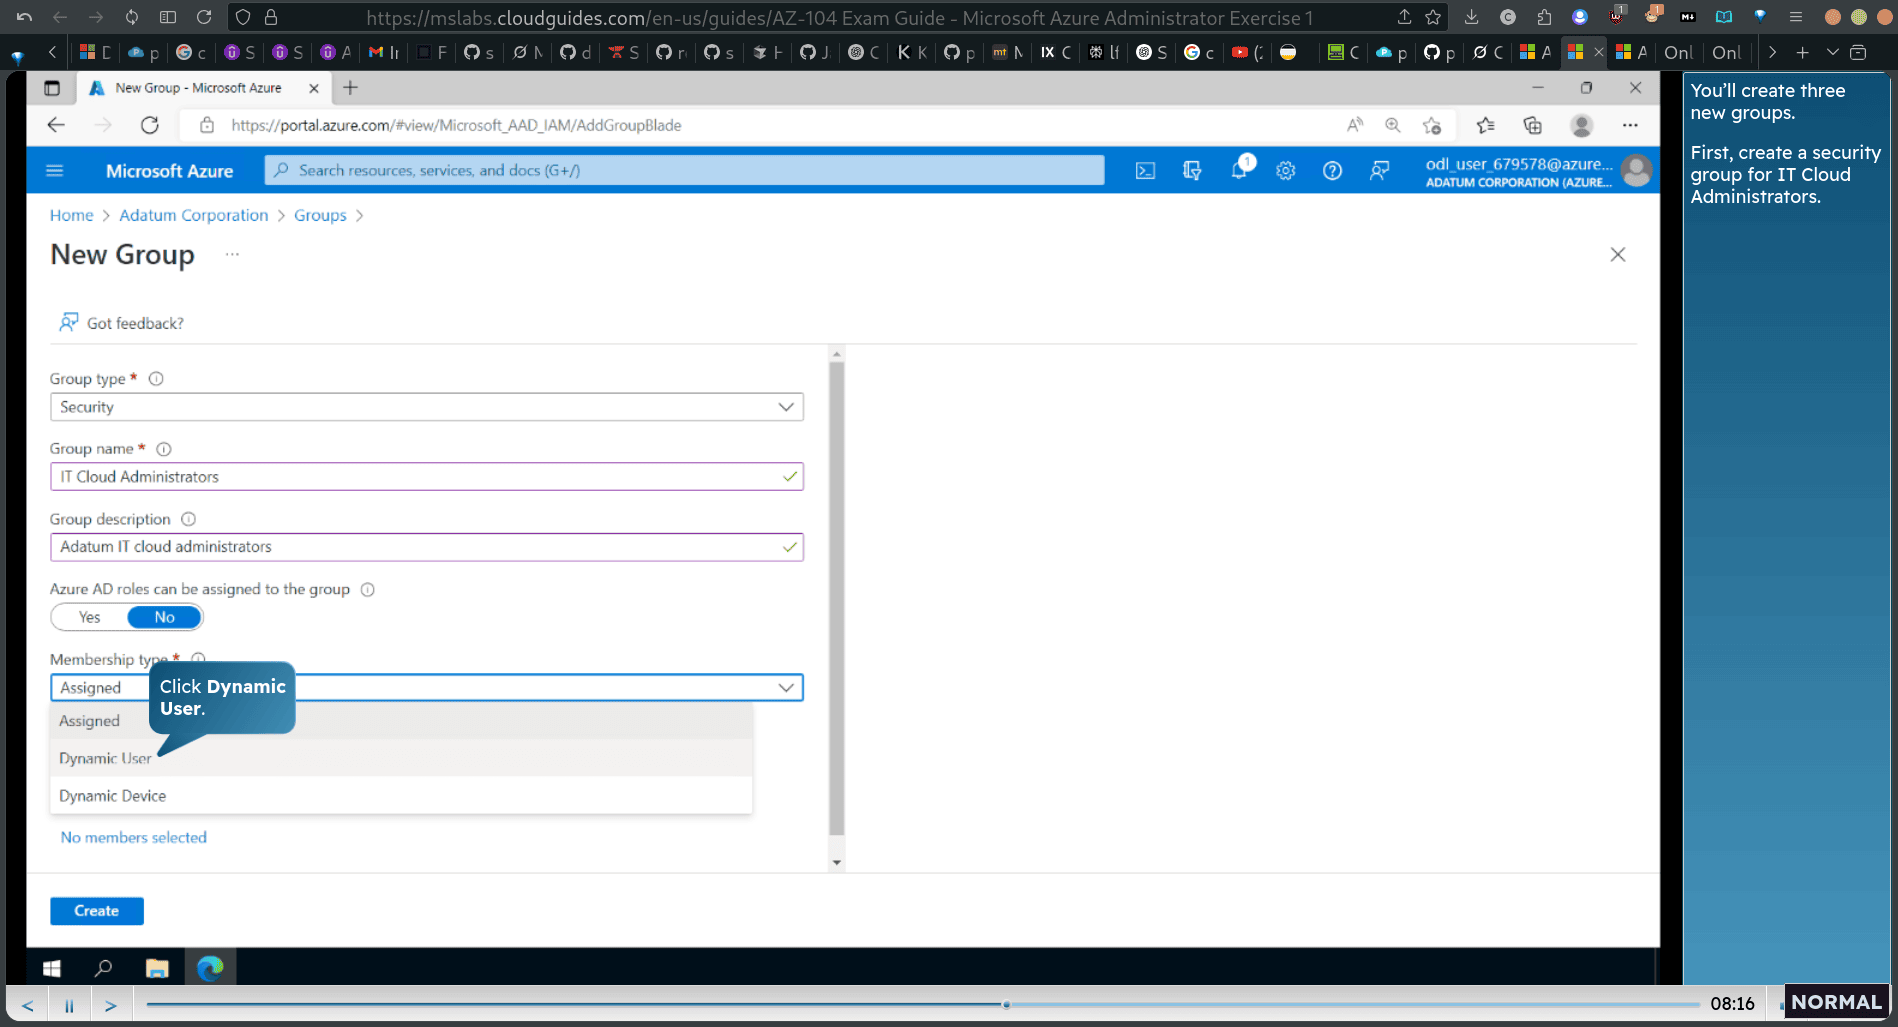Go to Adatum Corporation breadcrumb
The height and width of the screenshot is (1027, 1898).
194,215
